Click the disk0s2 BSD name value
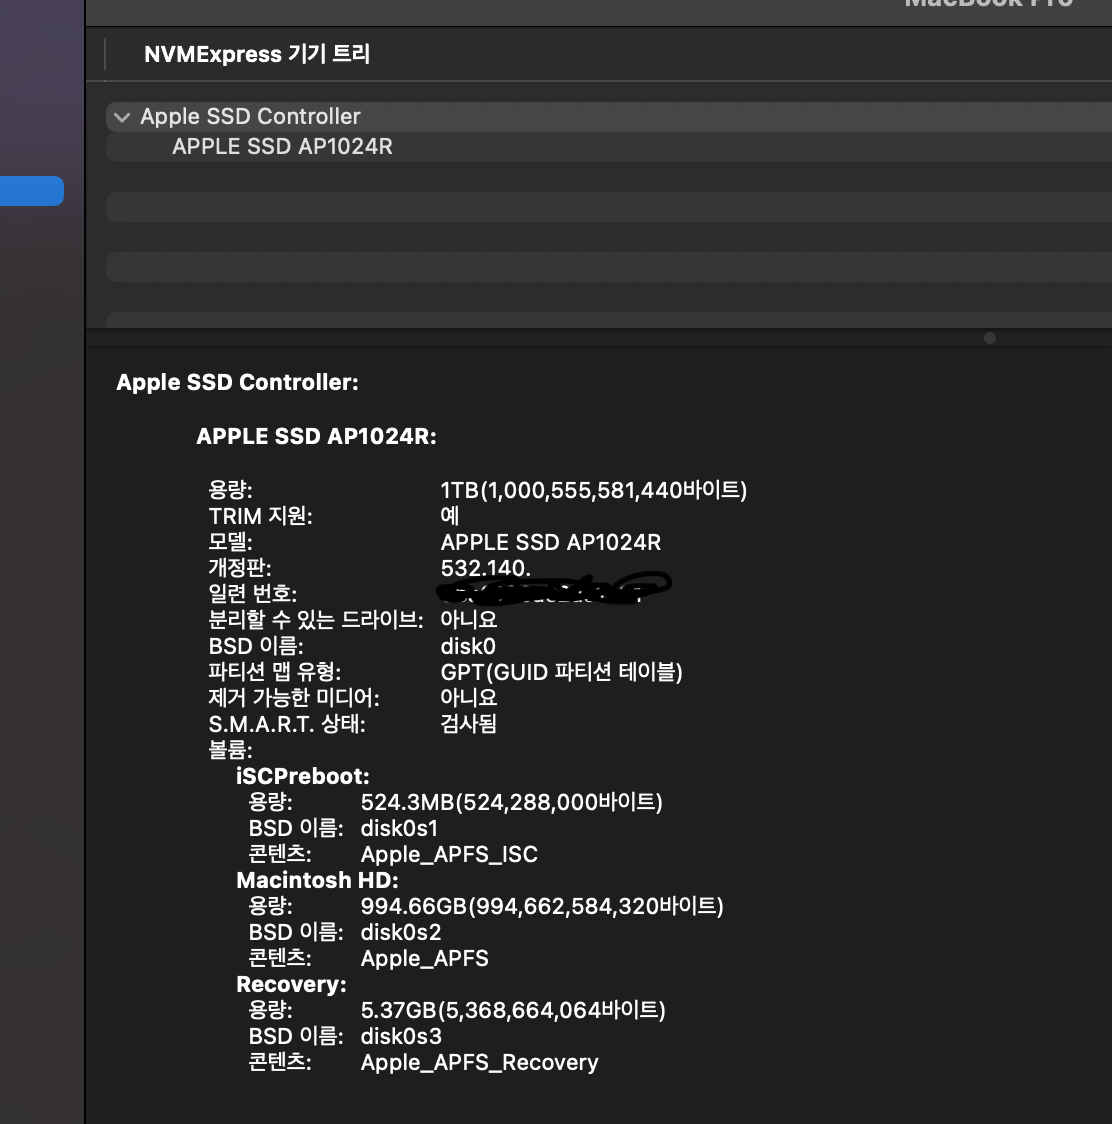1112x1124 pixels. [401, 932]
